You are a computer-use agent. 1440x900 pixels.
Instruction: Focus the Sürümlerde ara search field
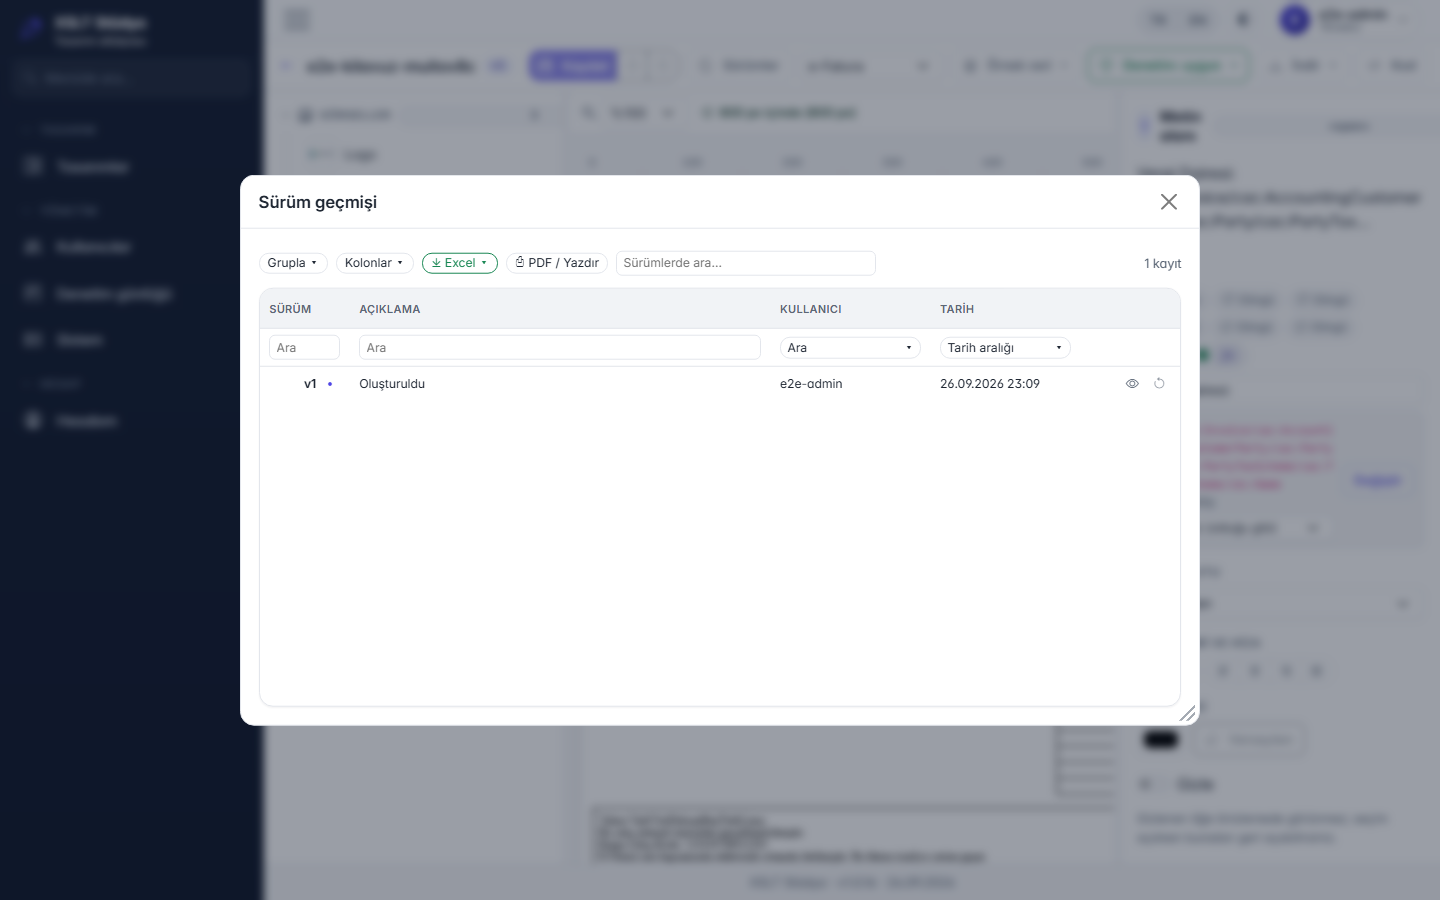[746, 263]
